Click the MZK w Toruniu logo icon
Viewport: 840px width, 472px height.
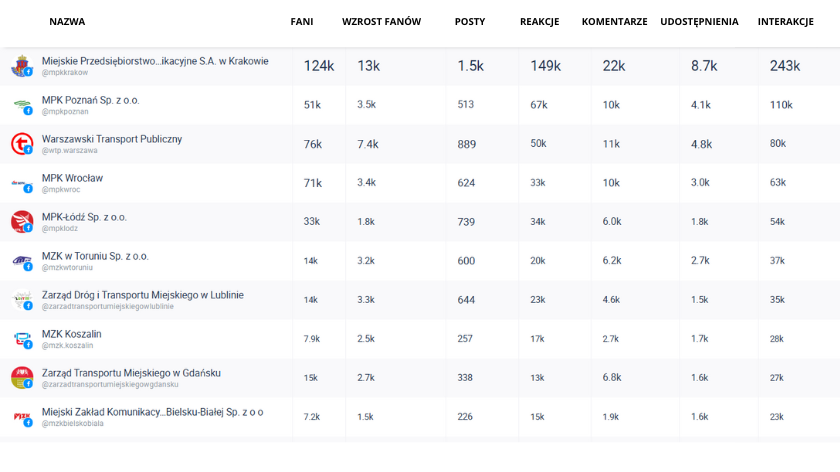pyautogui.click(x=21, y=261)
